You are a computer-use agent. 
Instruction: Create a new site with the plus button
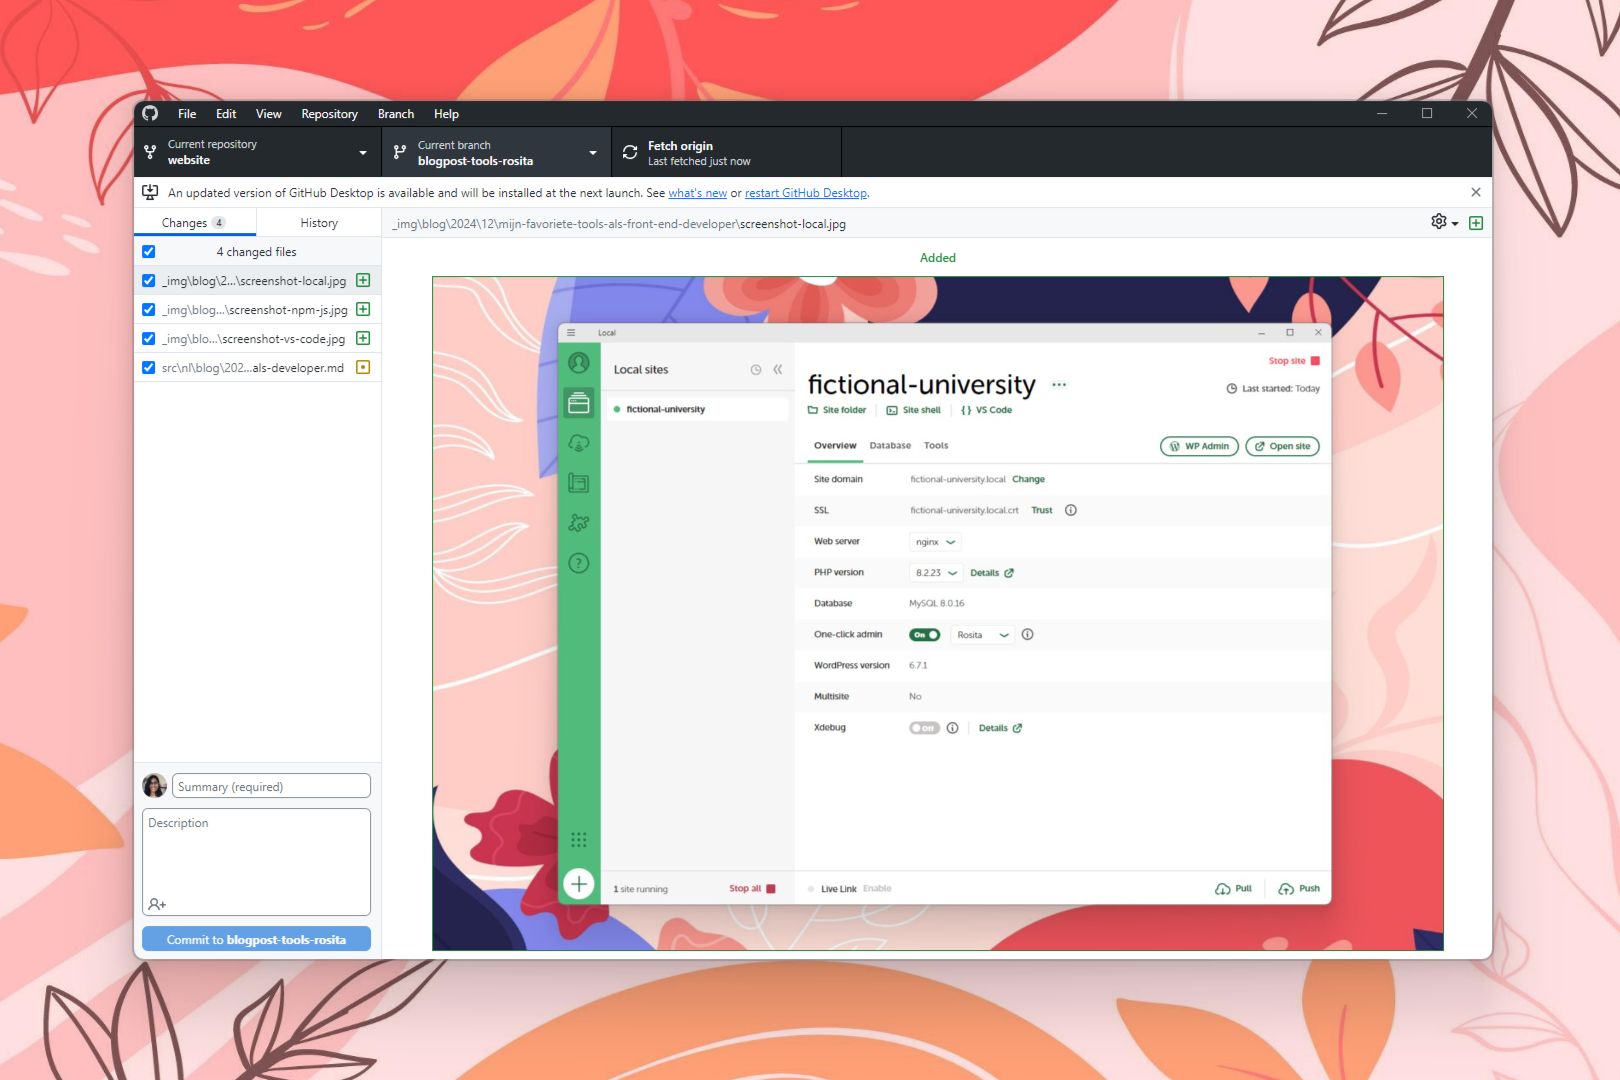pos(578,883)
